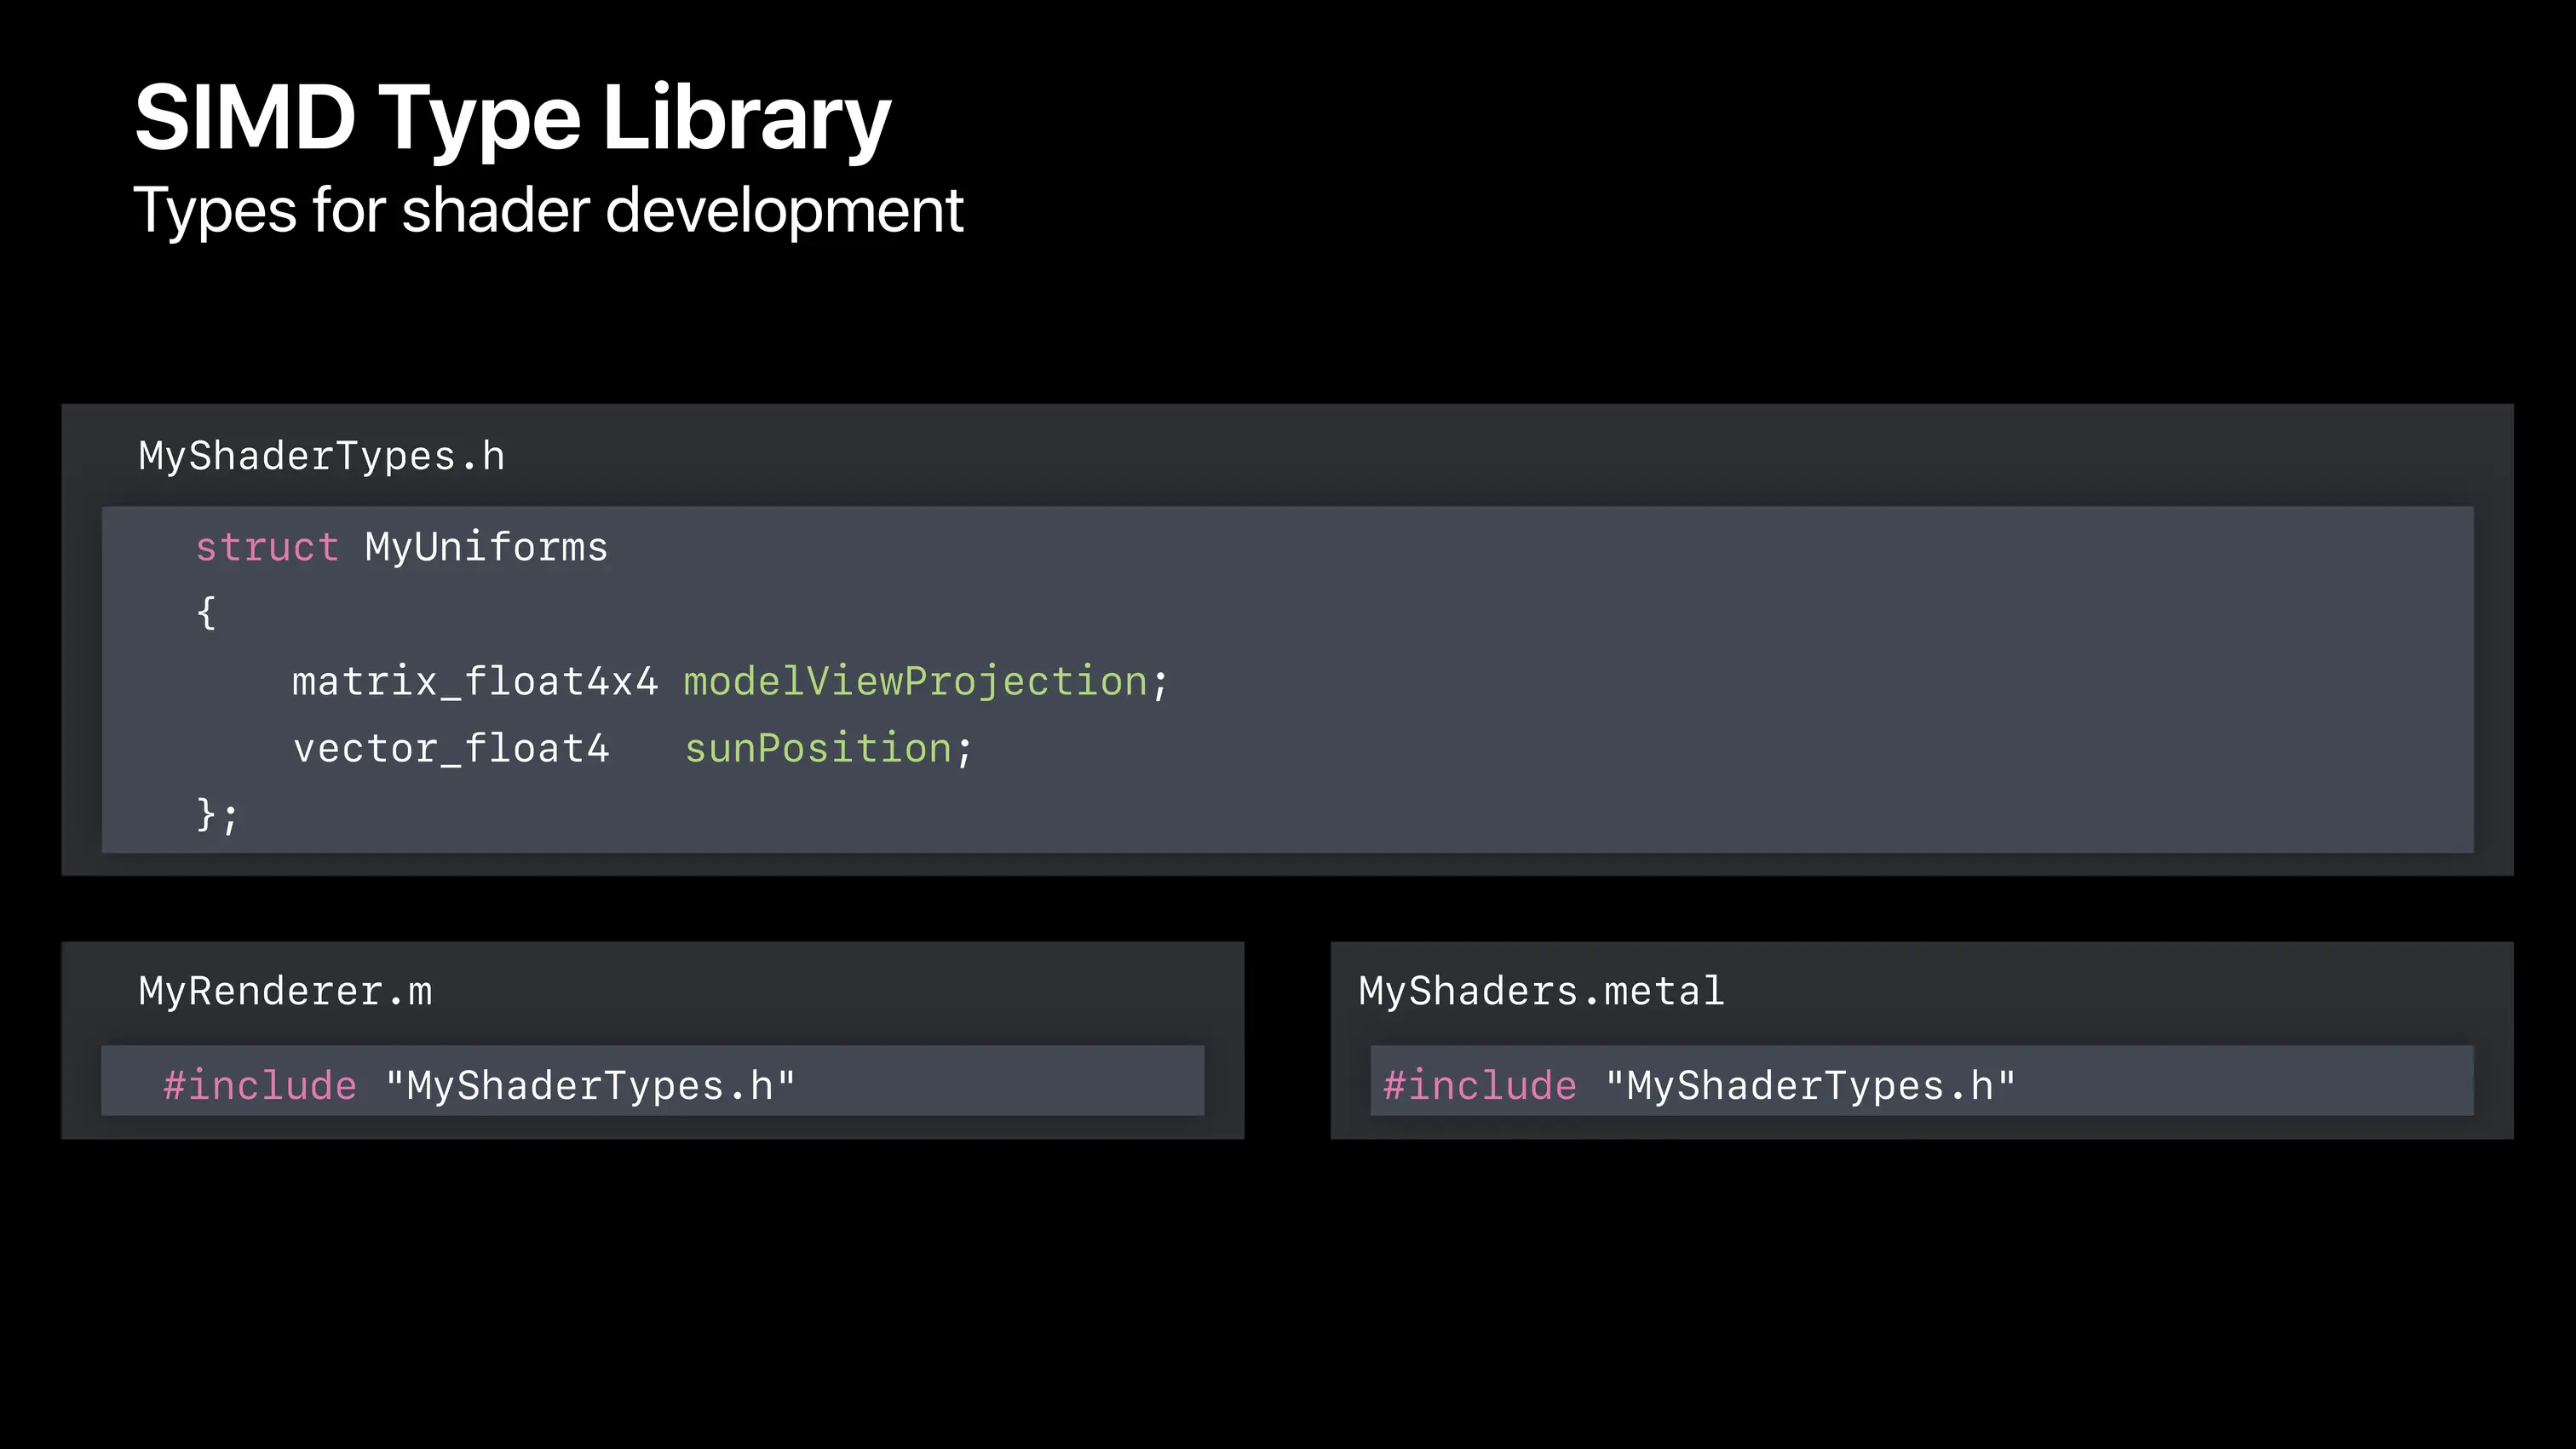Select "MyShaderTypes.h" string in MyShaders.metal box
This screenshot has height=1449, width=2576.
tap(1811, 1086)
